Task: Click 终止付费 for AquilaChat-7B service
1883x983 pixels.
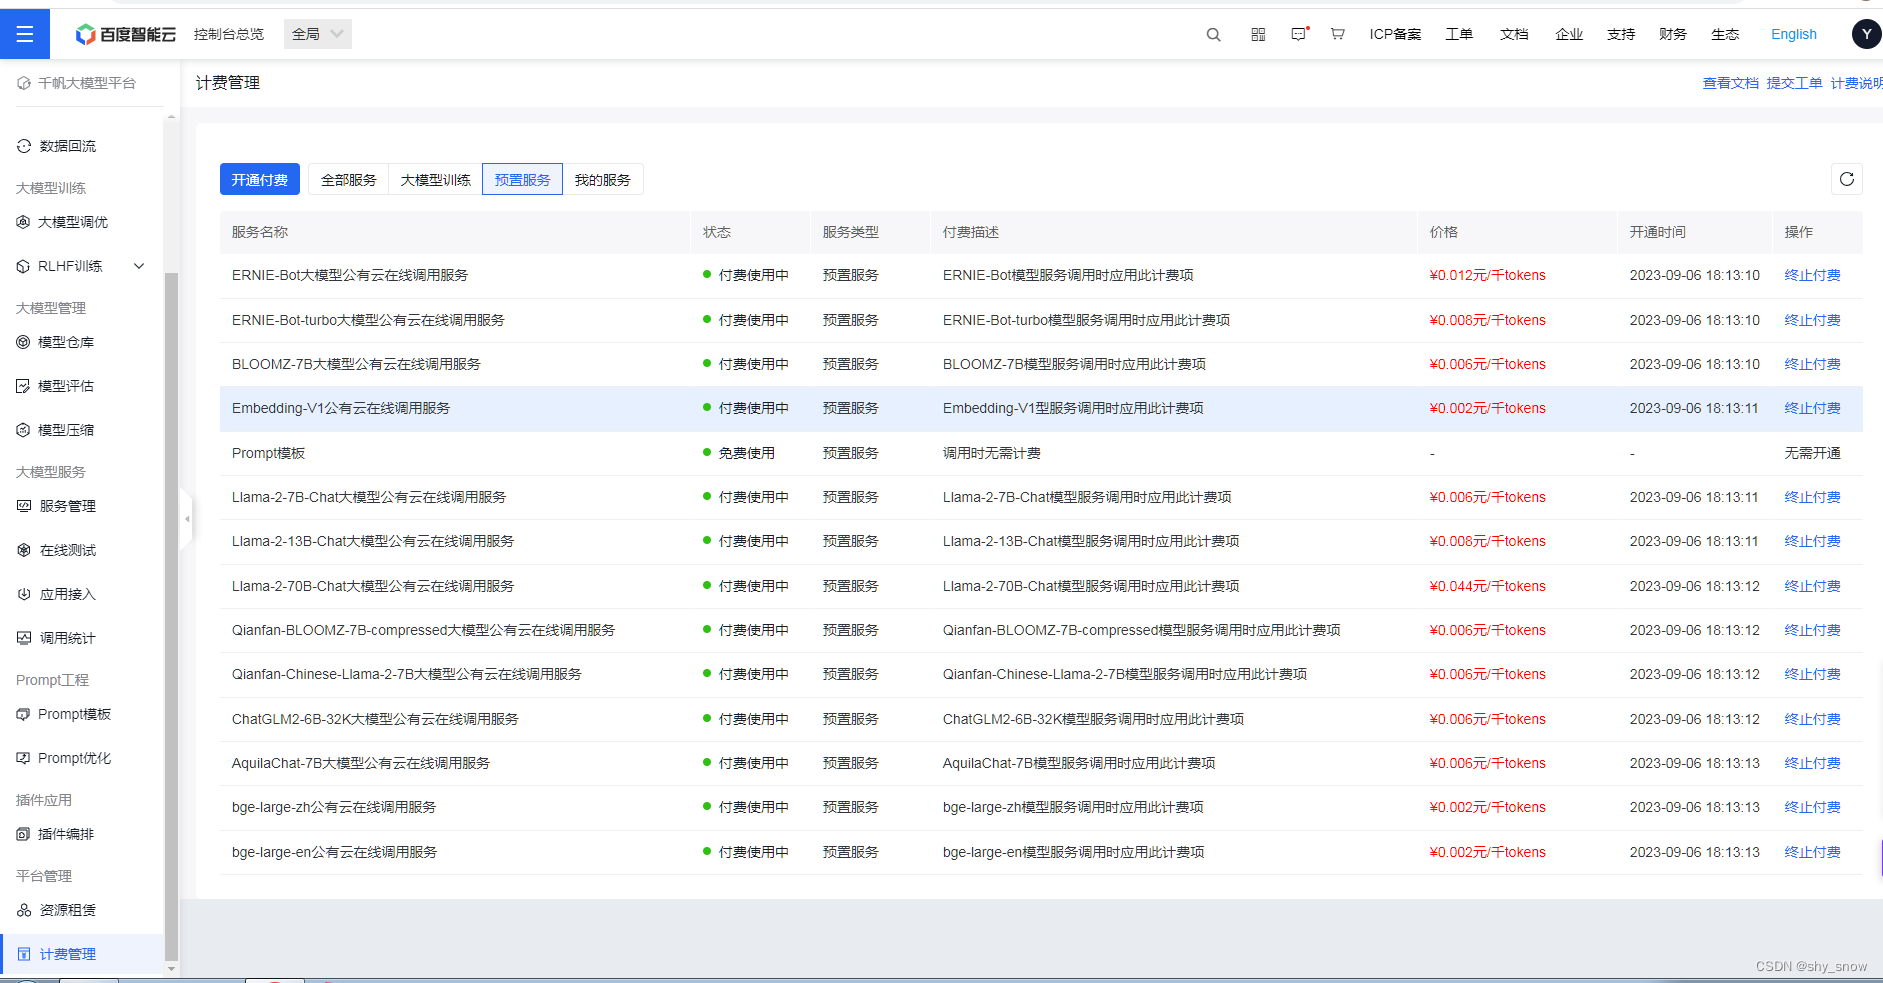Action: point(1813,763)
